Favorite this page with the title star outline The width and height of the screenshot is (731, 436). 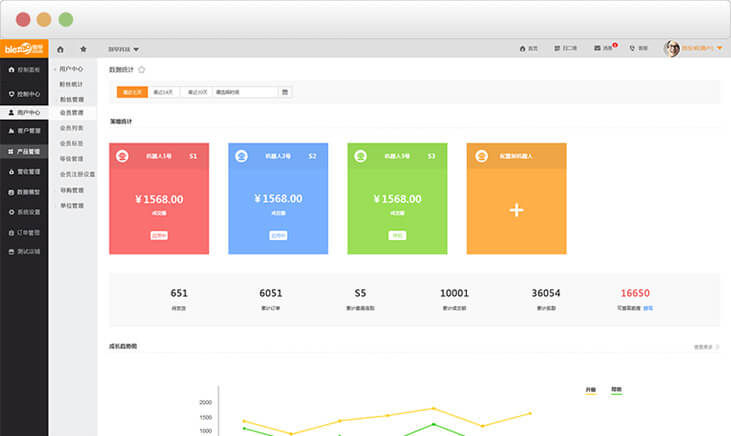pyautogui.click(x=142, y=69)
